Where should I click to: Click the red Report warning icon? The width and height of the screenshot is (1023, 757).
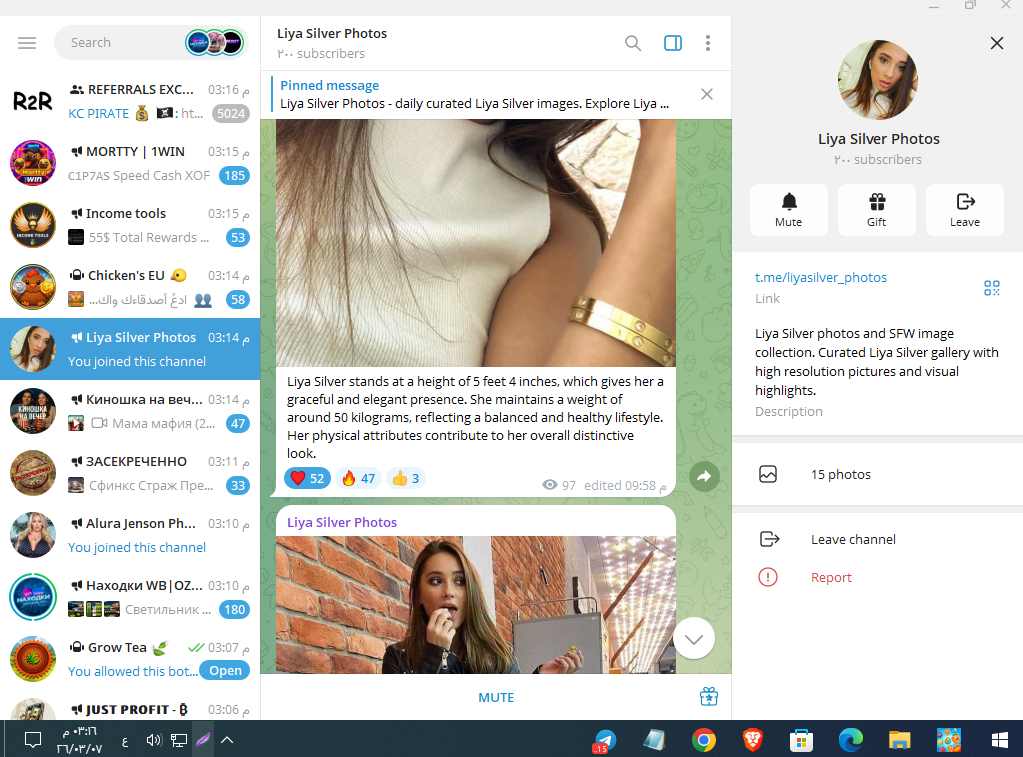coord(768,577)
